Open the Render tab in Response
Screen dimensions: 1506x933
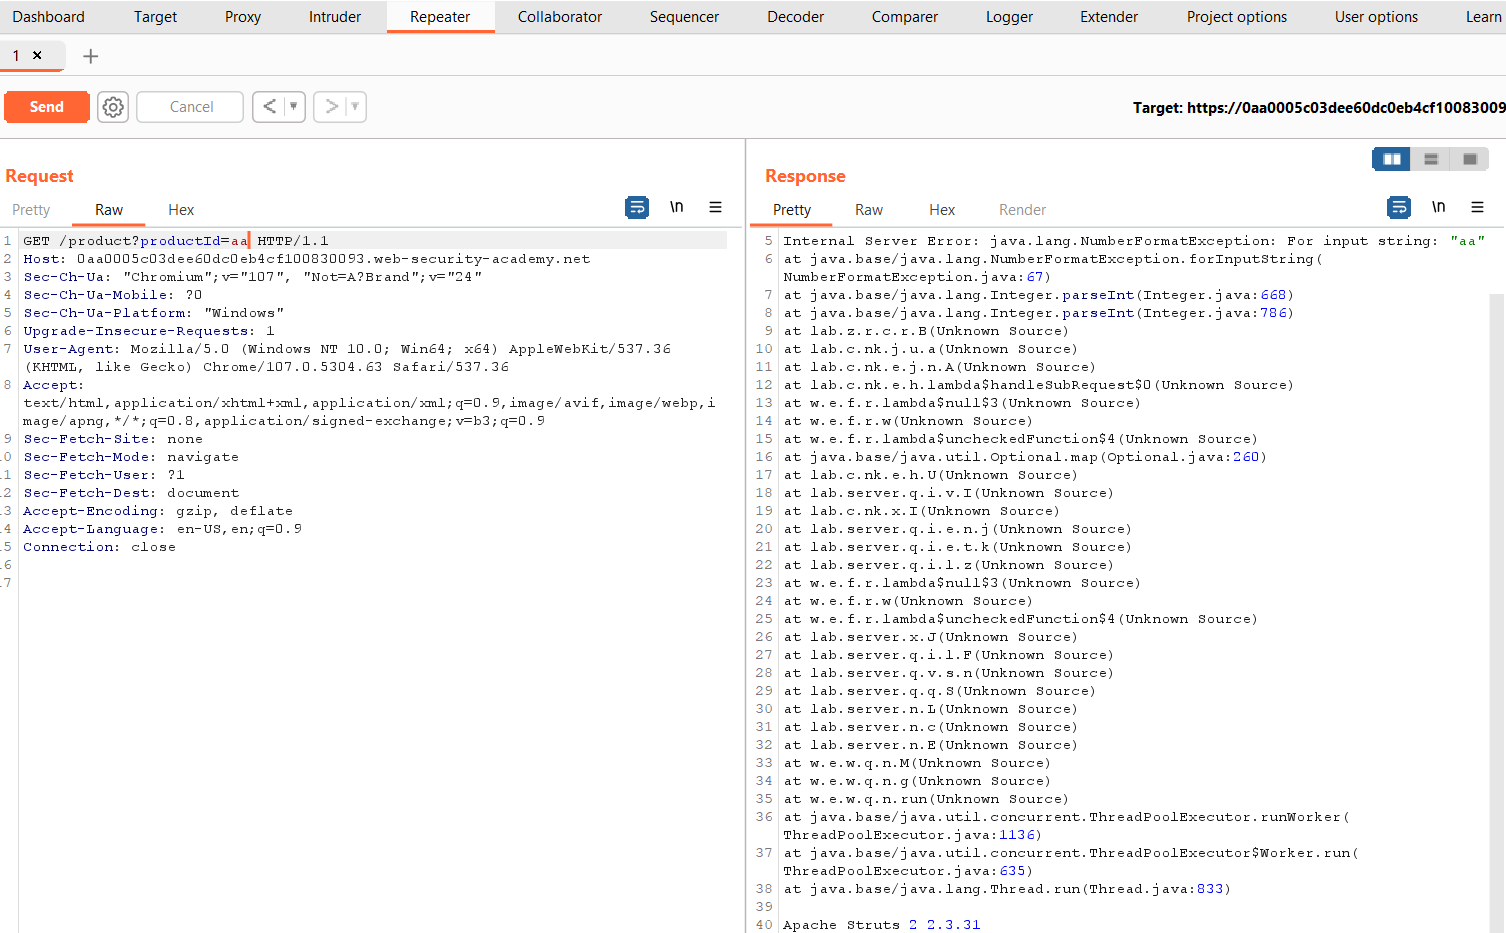click(x=1022, y=210)
